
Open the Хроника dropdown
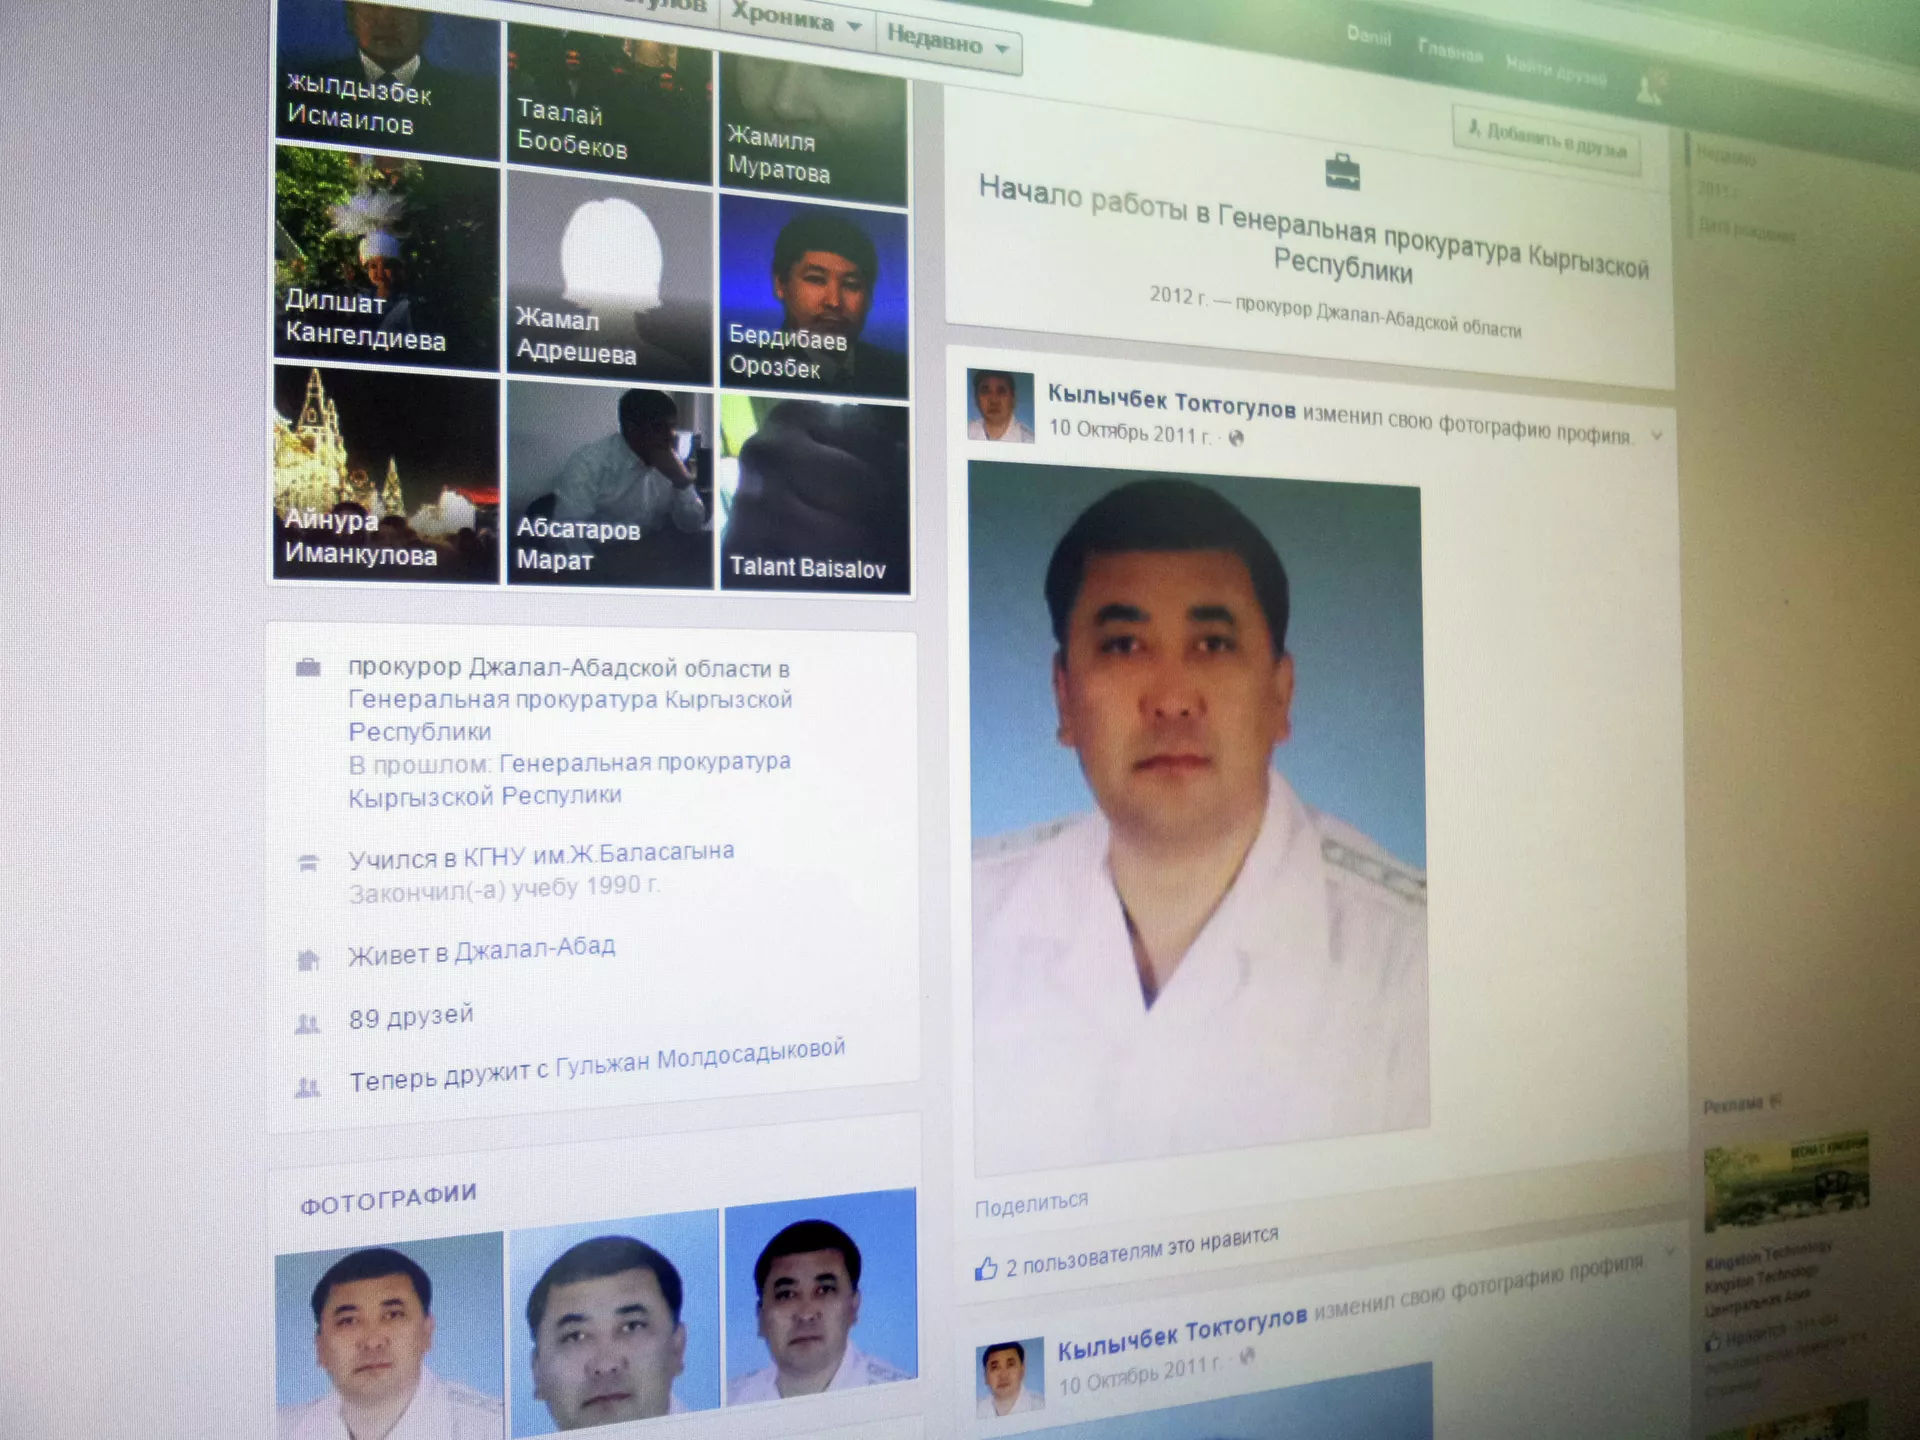(x=796, y=19)
